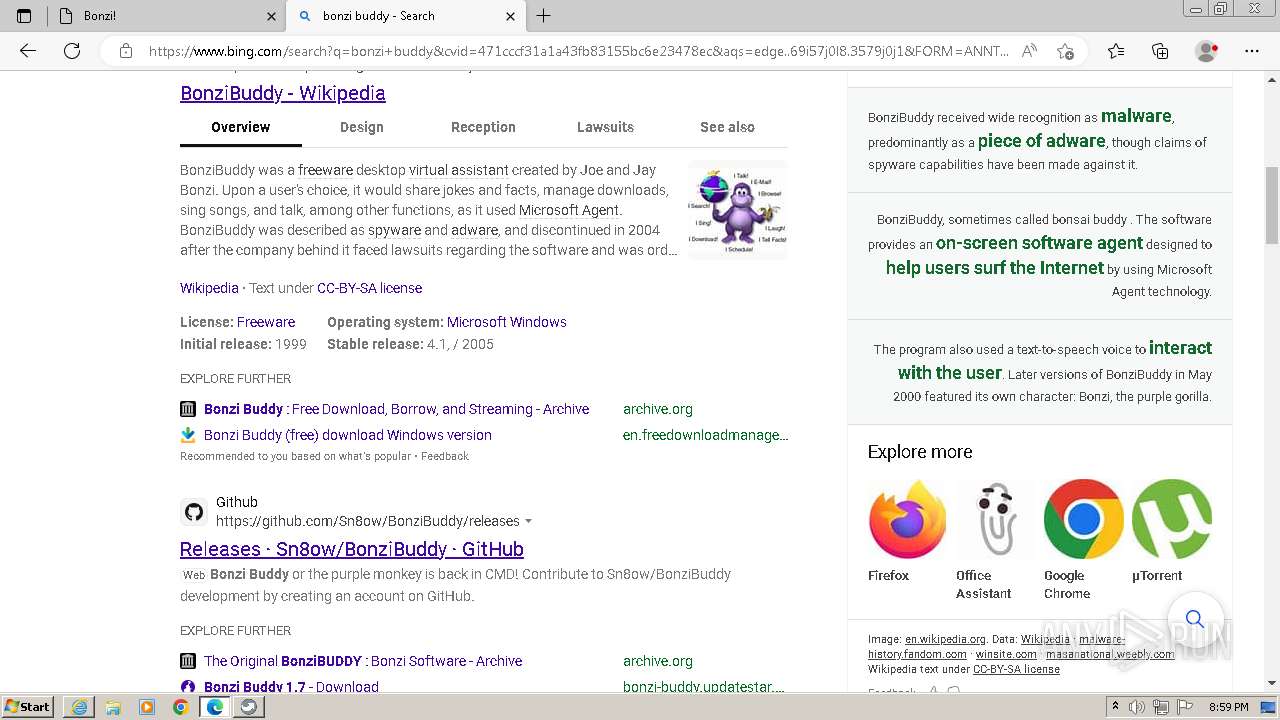
Task: Click the page vertical scrollbar thumb
Action: coord(1272,205)
